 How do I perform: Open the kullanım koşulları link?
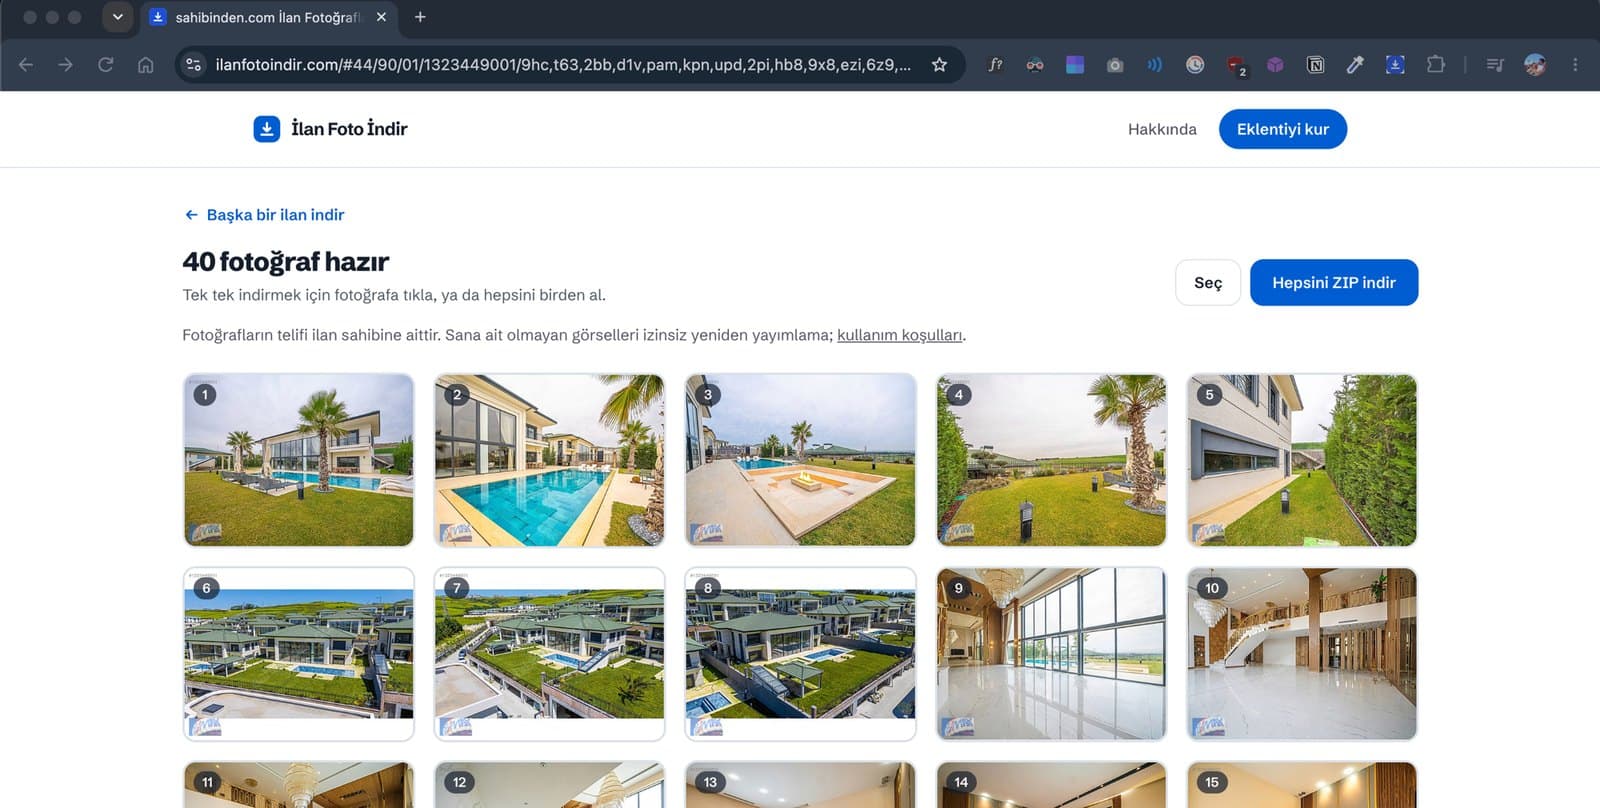(x=900, y=335)
